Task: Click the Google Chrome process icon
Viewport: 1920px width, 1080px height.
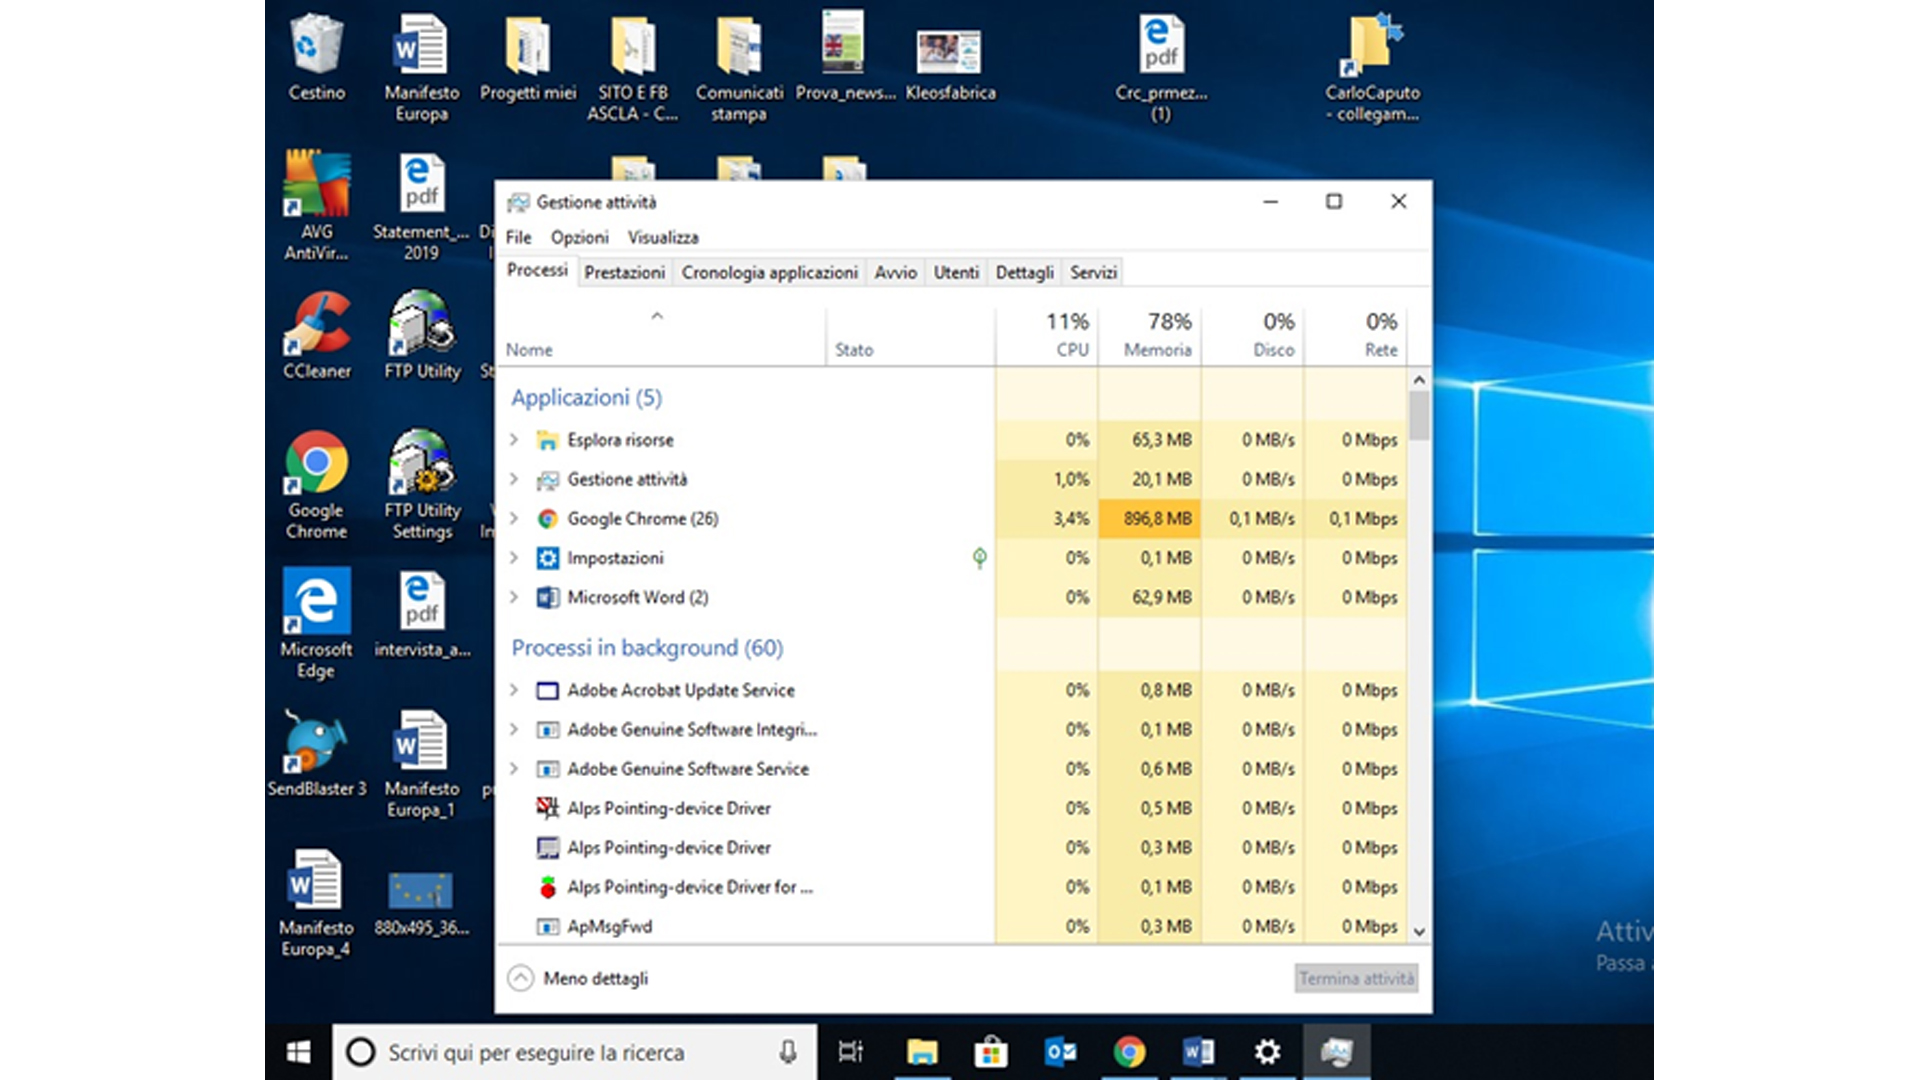Action: point(547,519)
